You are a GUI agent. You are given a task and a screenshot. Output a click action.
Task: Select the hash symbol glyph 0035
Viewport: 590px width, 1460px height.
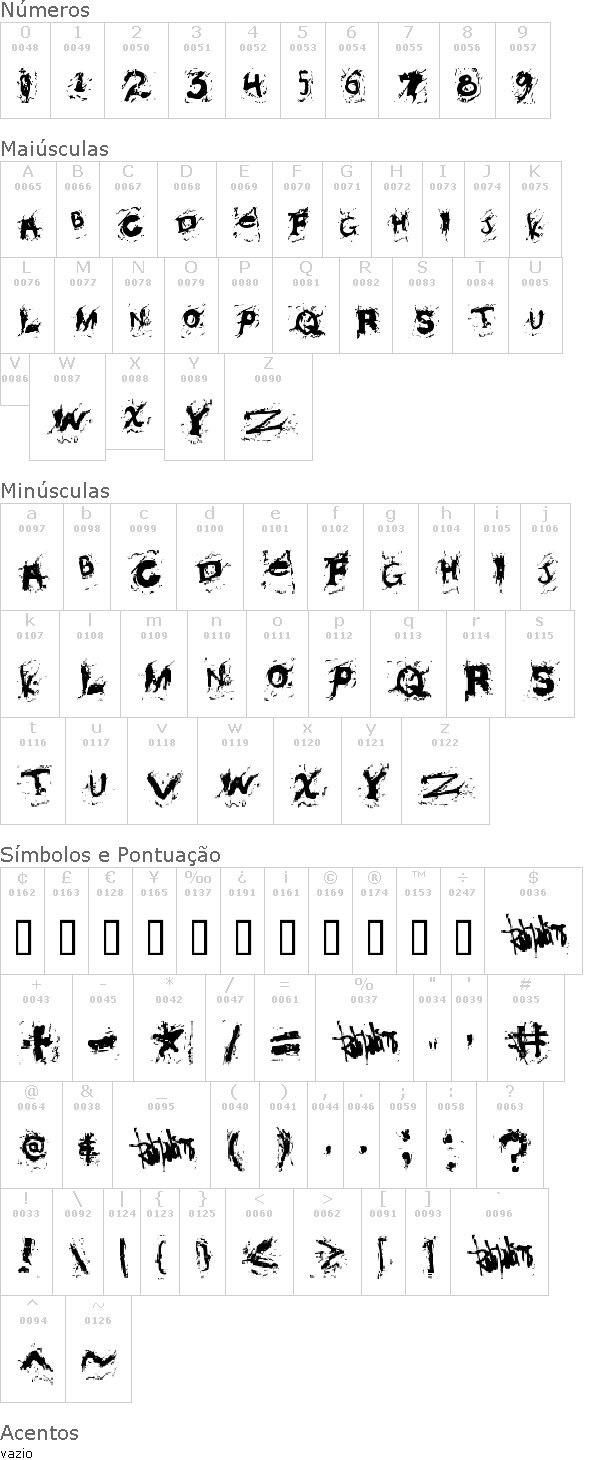[x=526, y=1029]
